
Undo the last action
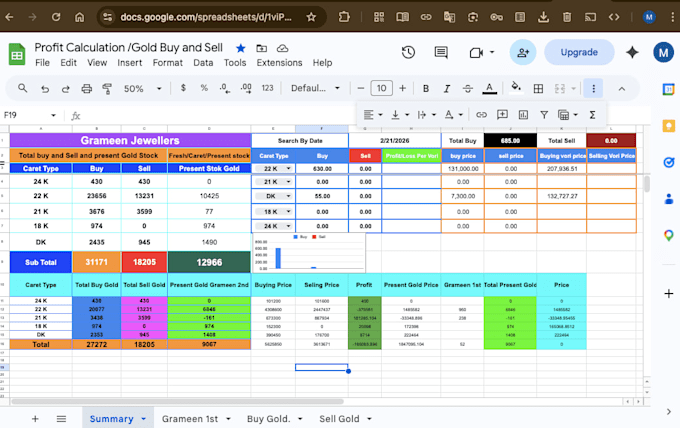45,89
